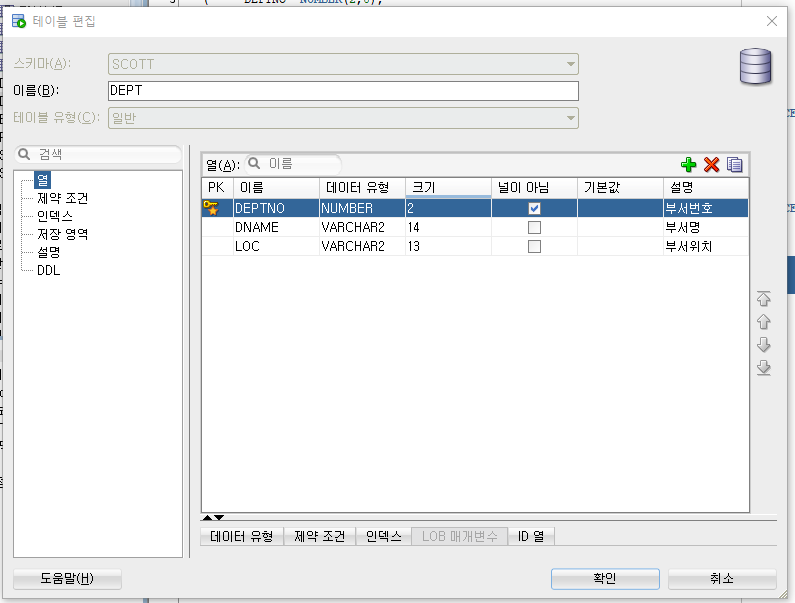Move column to top arrow
Screen dimensions: 795x603
(x=764, y=299)
